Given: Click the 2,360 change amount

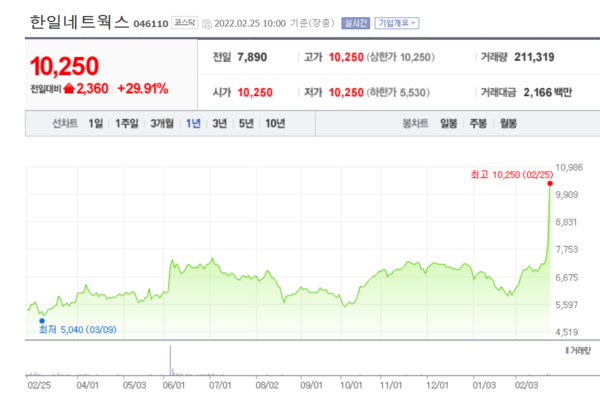Looking at the screenshot, I should [92, 89].
